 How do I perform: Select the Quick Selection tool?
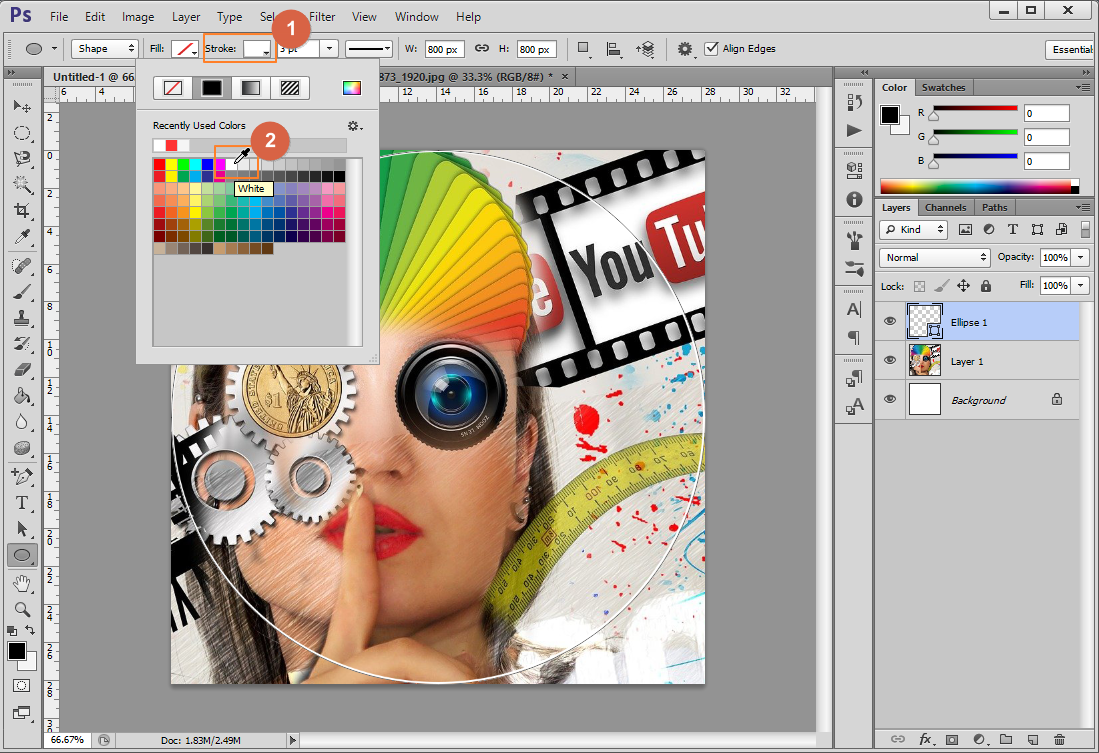pos(22,184)
